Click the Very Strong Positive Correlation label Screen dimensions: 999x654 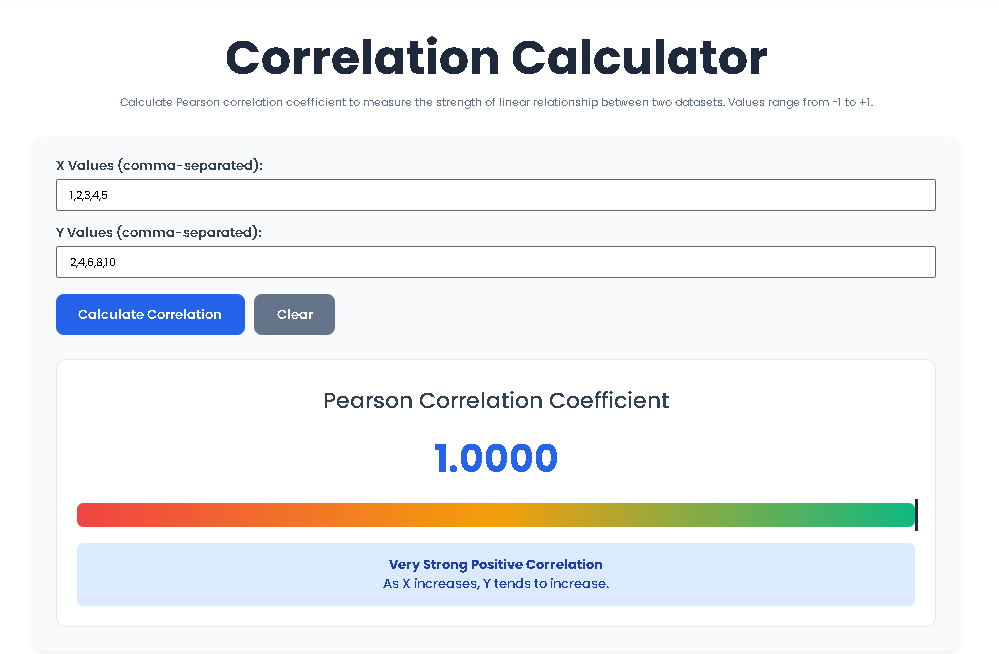coord(496,564)
